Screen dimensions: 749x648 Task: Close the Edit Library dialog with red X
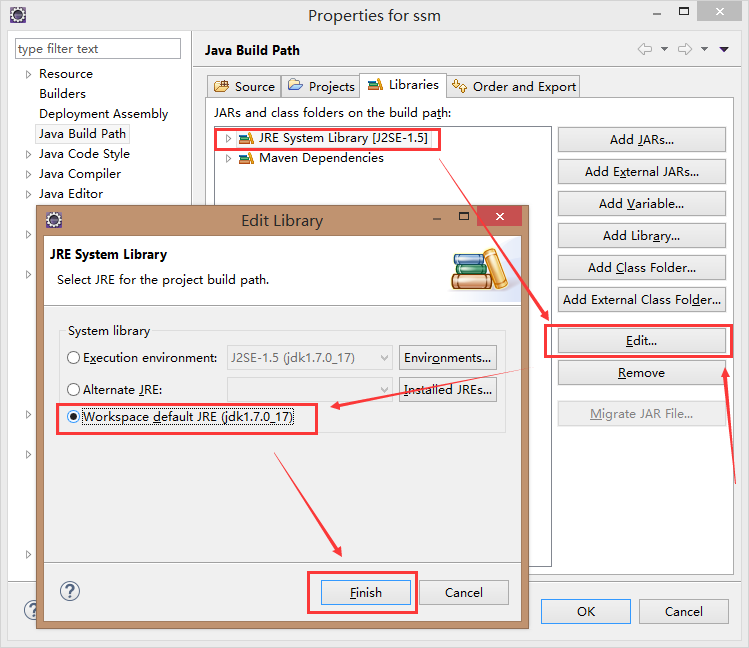(500, 216)
